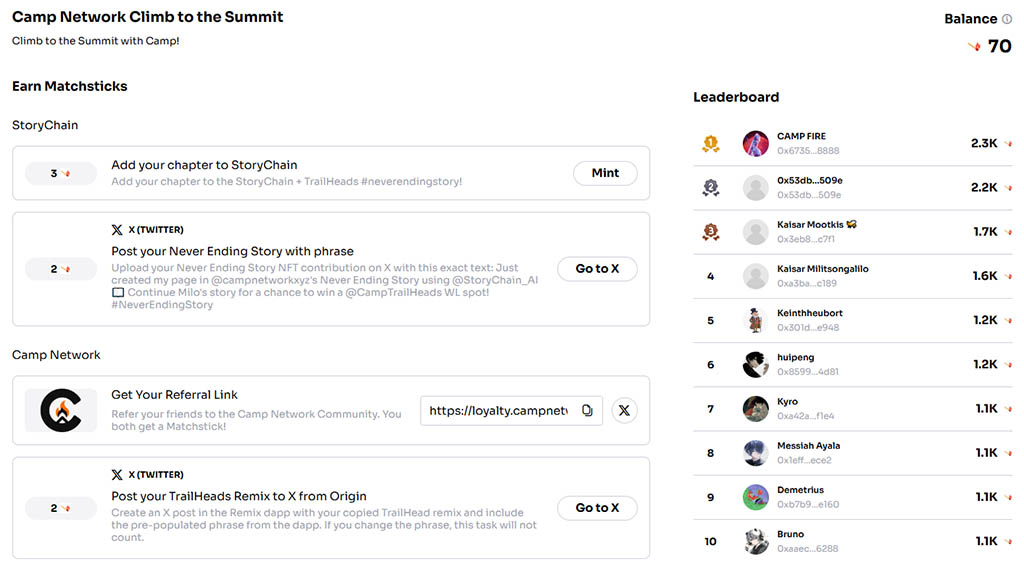Click the 1.7K leaderboard score

point(985,232)
